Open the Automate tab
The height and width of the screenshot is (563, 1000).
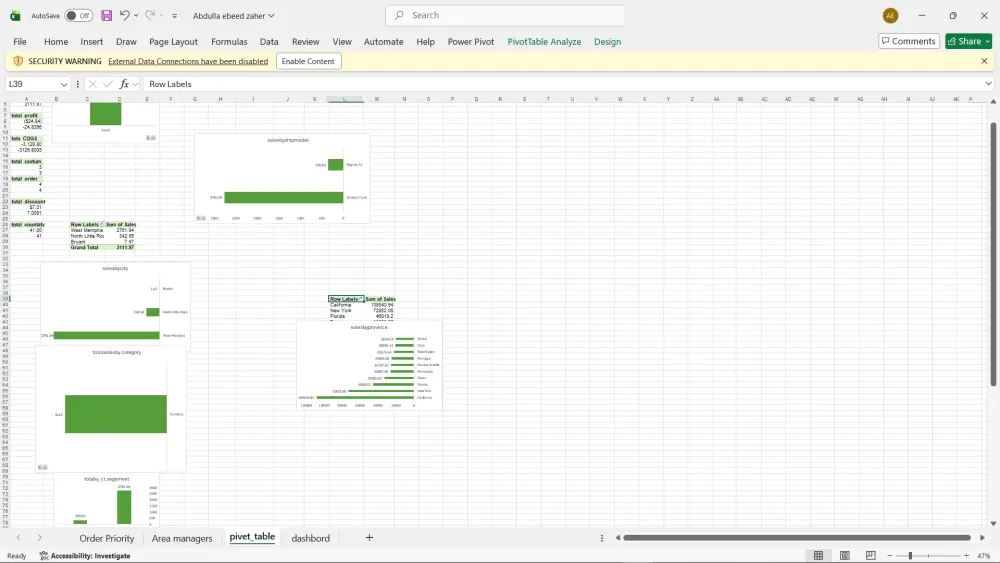click(383, 41)
